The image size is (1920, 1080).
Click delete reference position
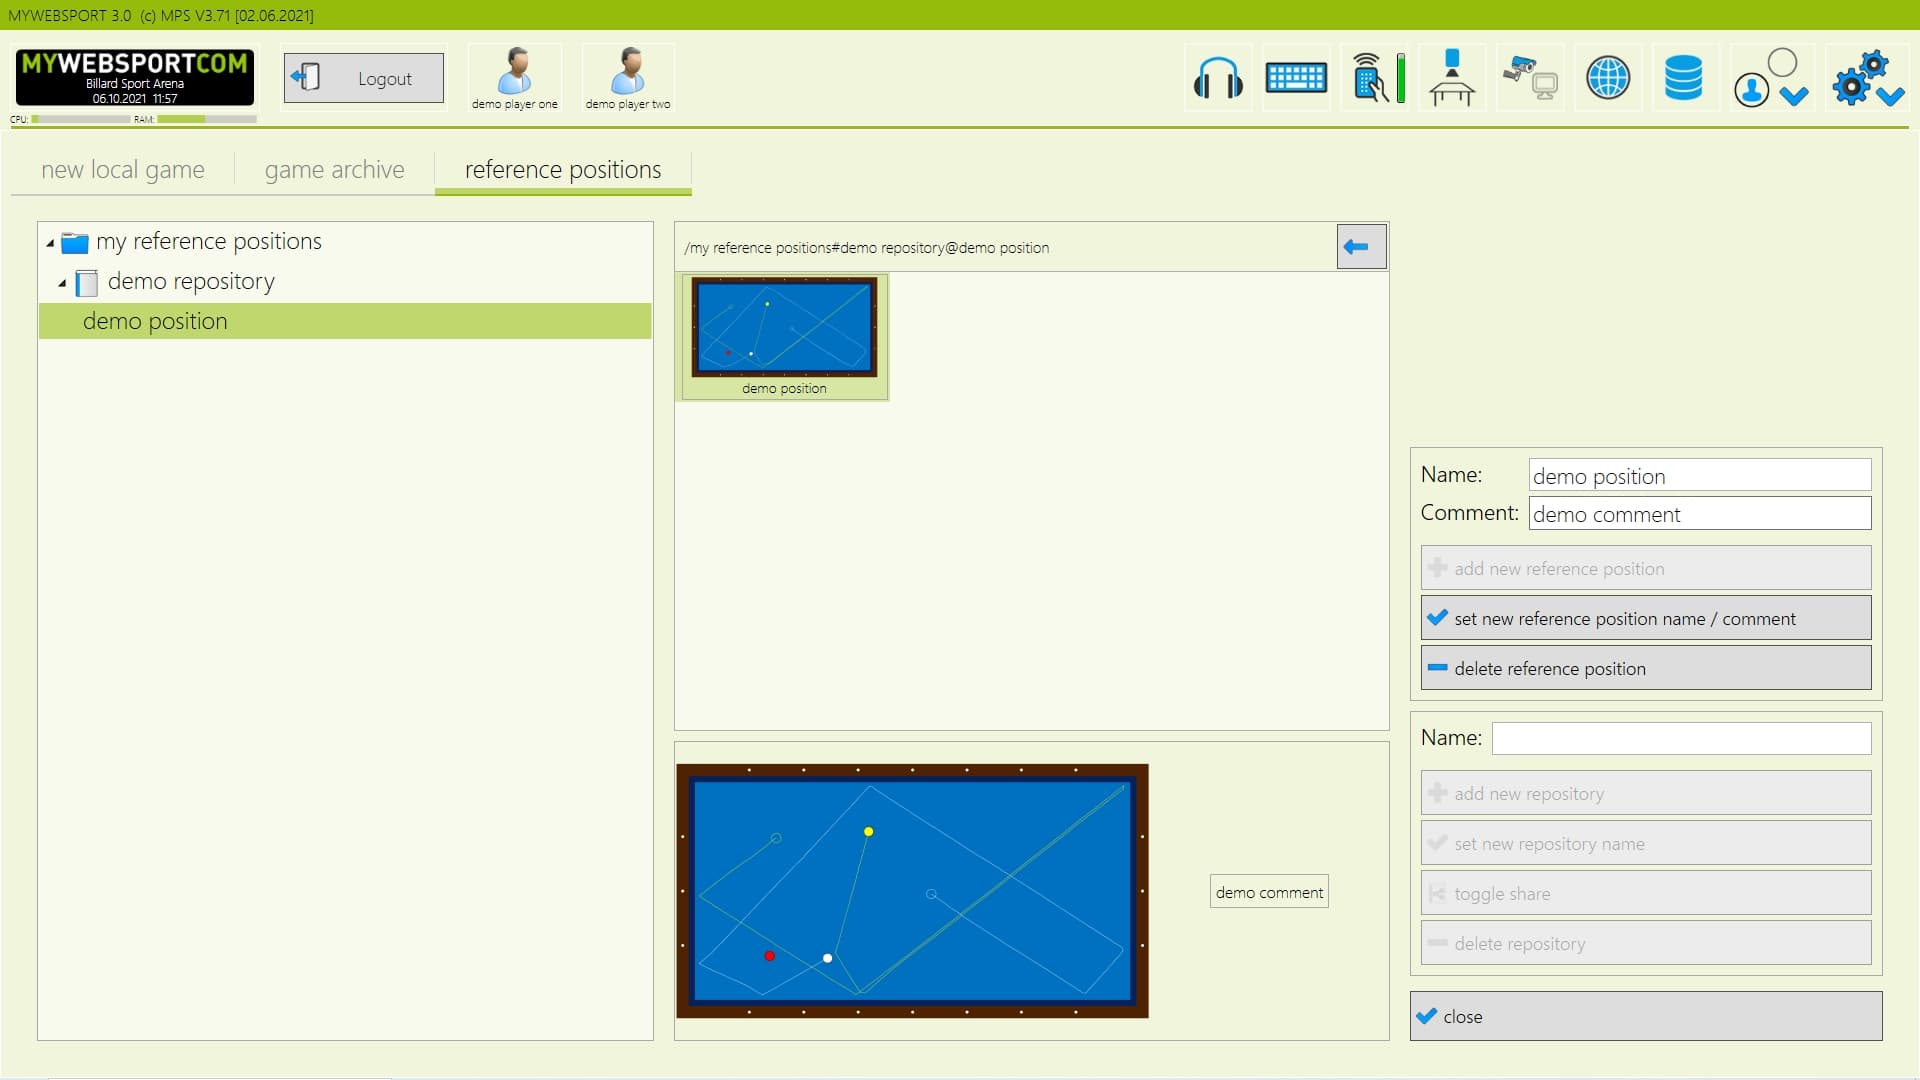click(x=1646, y=668)
